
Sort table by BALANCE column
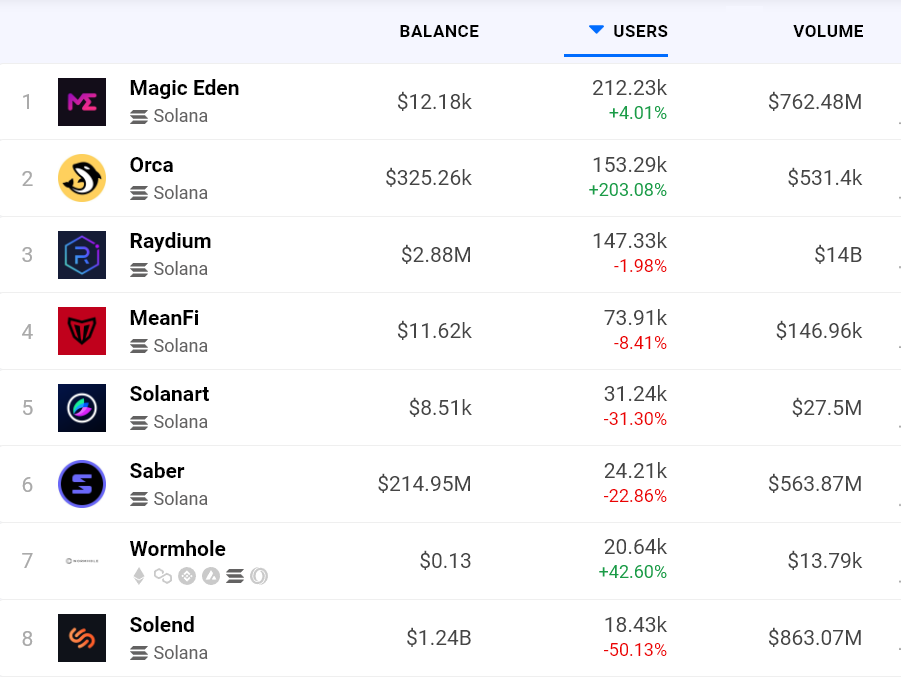pos(439,31)
